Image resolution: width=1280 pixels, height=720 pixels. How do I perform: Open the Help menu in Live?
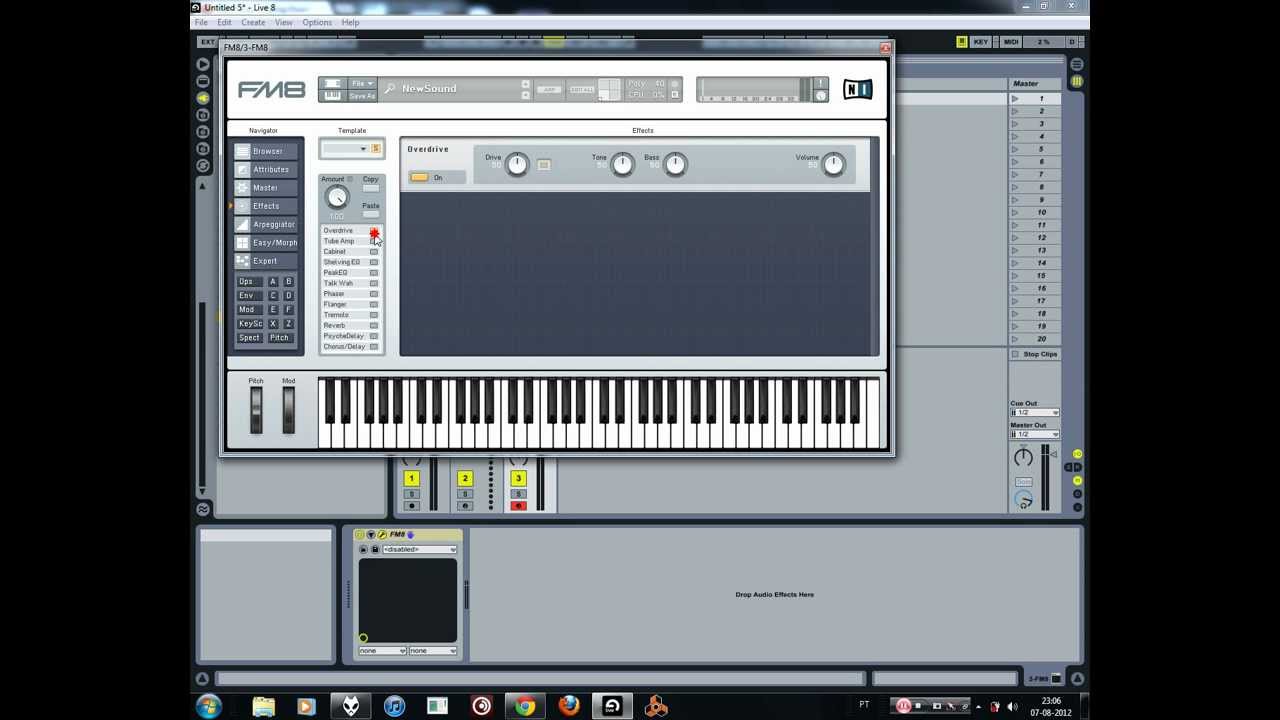[x=350, y=22]
